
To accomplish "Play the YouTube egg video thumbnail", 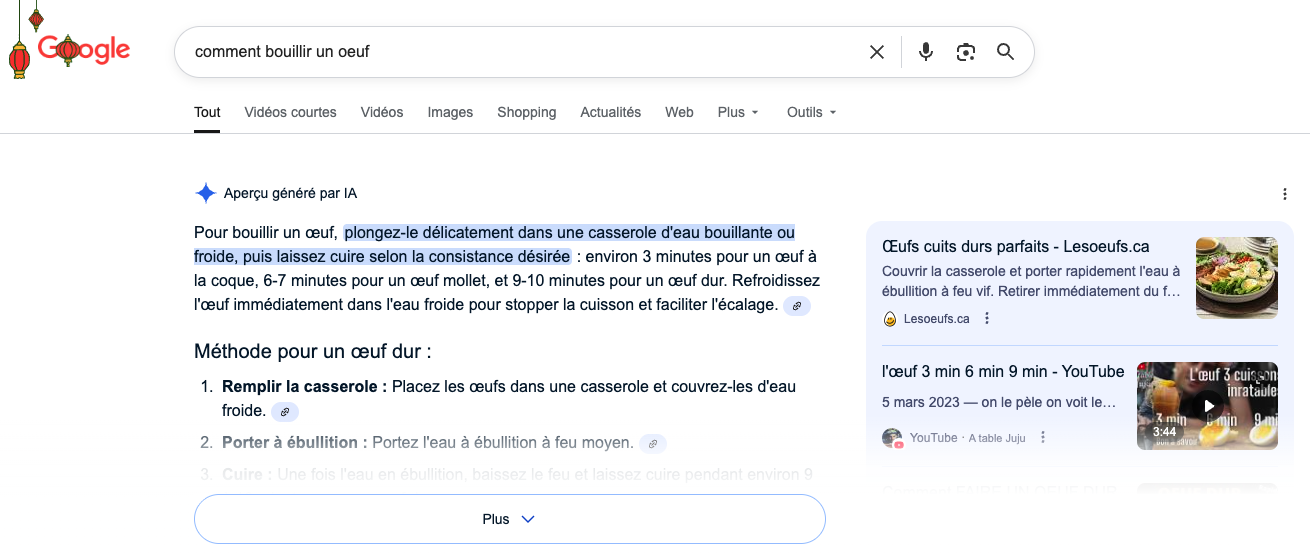I will [x=1207, y=406].
